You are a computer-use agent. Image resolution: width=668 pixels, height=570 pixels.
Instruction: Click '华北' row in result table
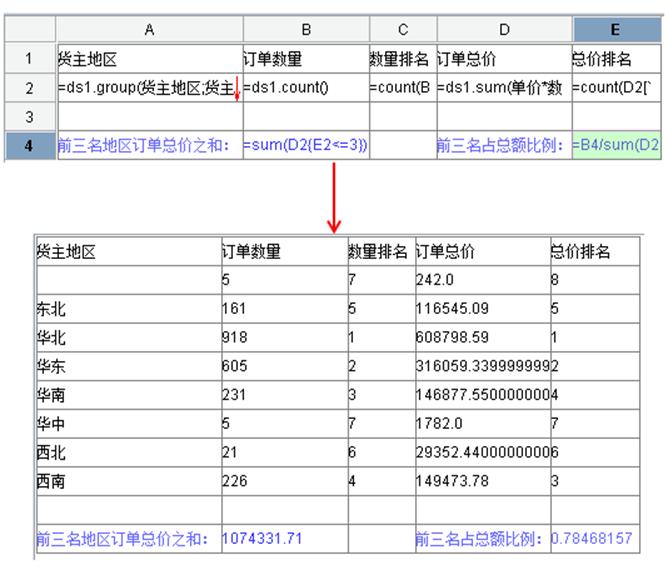point(338,337)
